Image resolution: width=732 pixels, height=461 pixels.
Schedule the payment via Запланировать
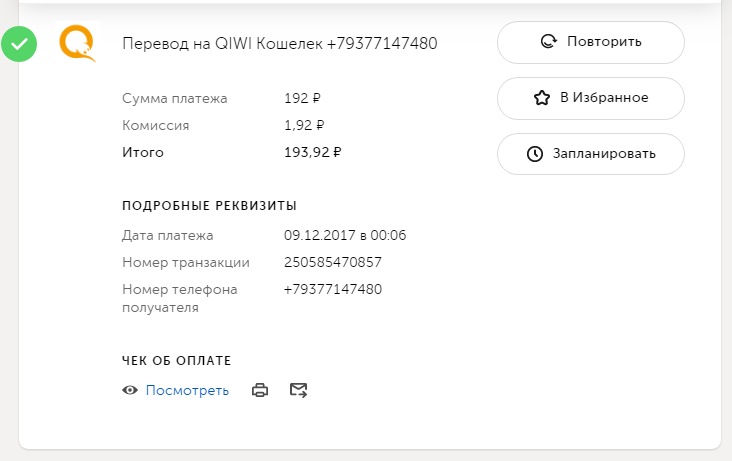[x=590, y=154]
